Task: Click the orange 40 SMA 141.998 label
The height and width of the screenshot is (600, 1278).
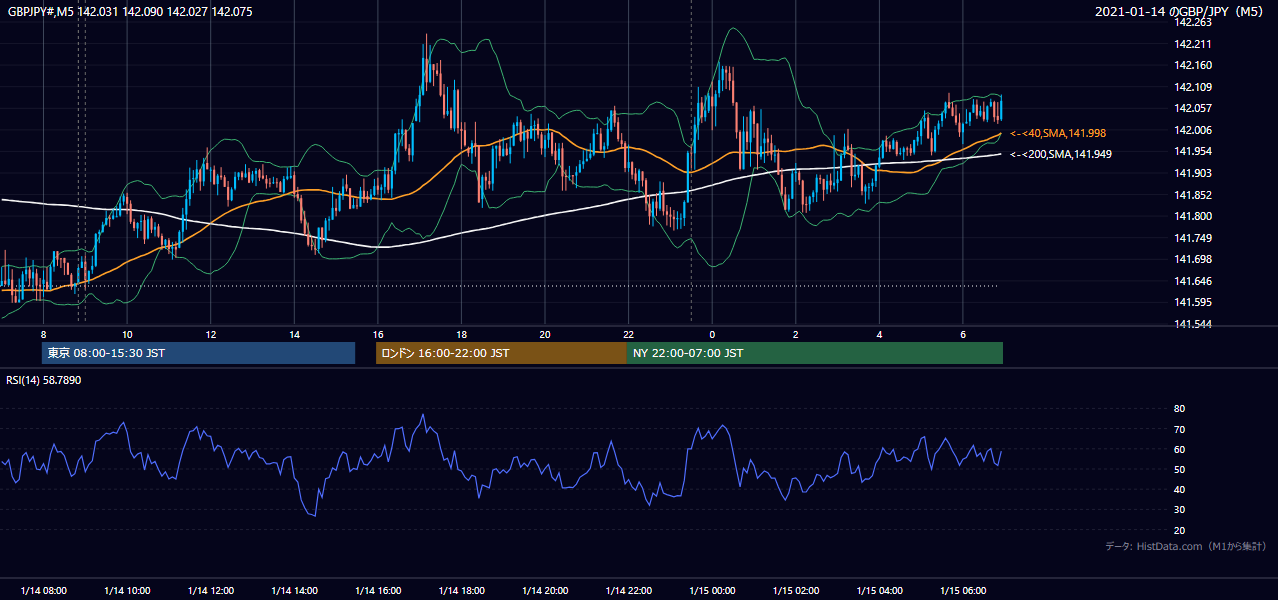Action: [x=1058, y=133]
